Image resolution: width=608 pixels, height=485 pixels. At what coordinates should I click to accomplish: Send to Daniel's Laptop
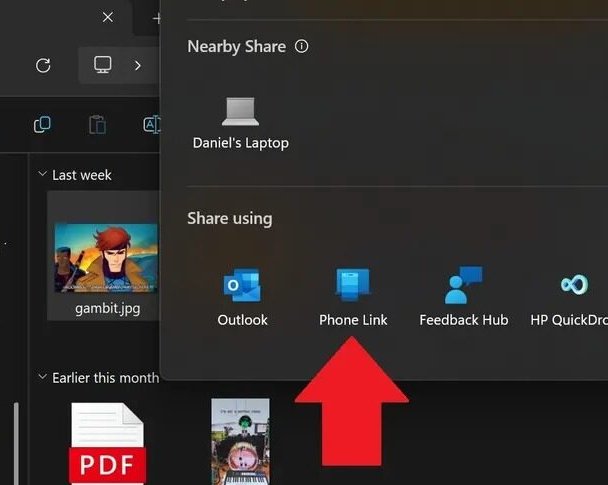click(x=240, y=123)
